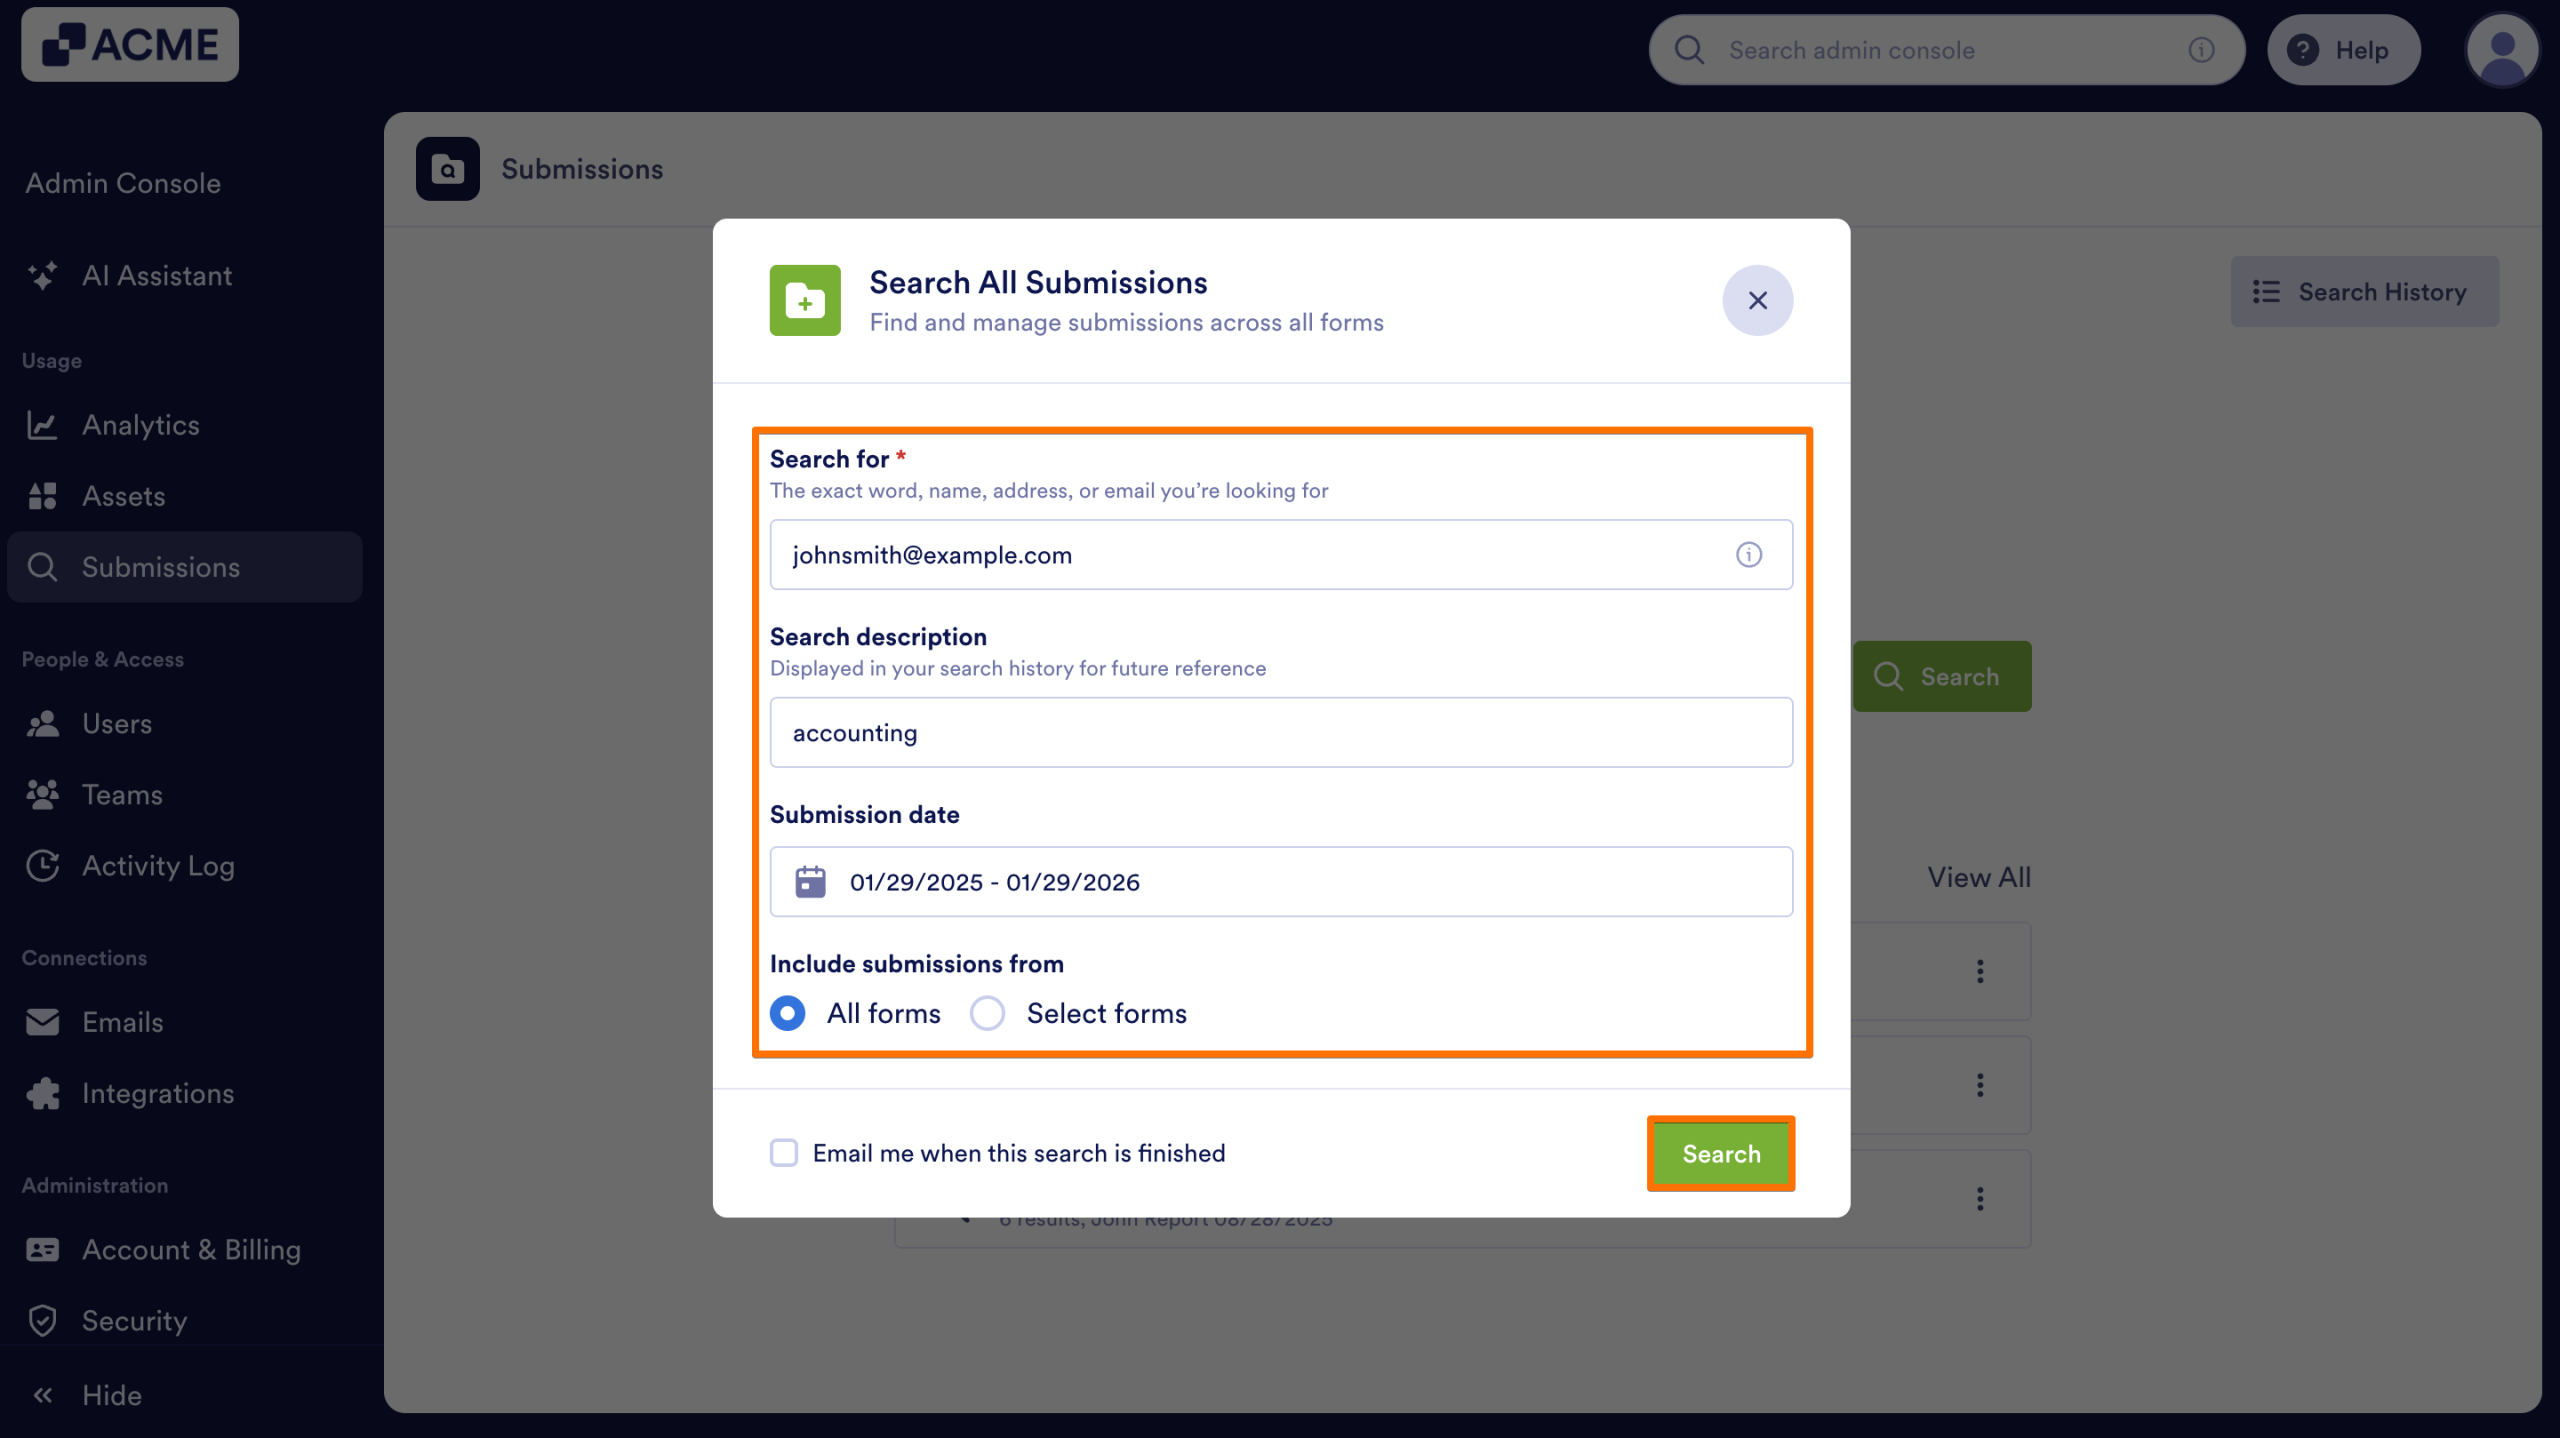
Task: Open the Users page
Action: click(117, 723)
